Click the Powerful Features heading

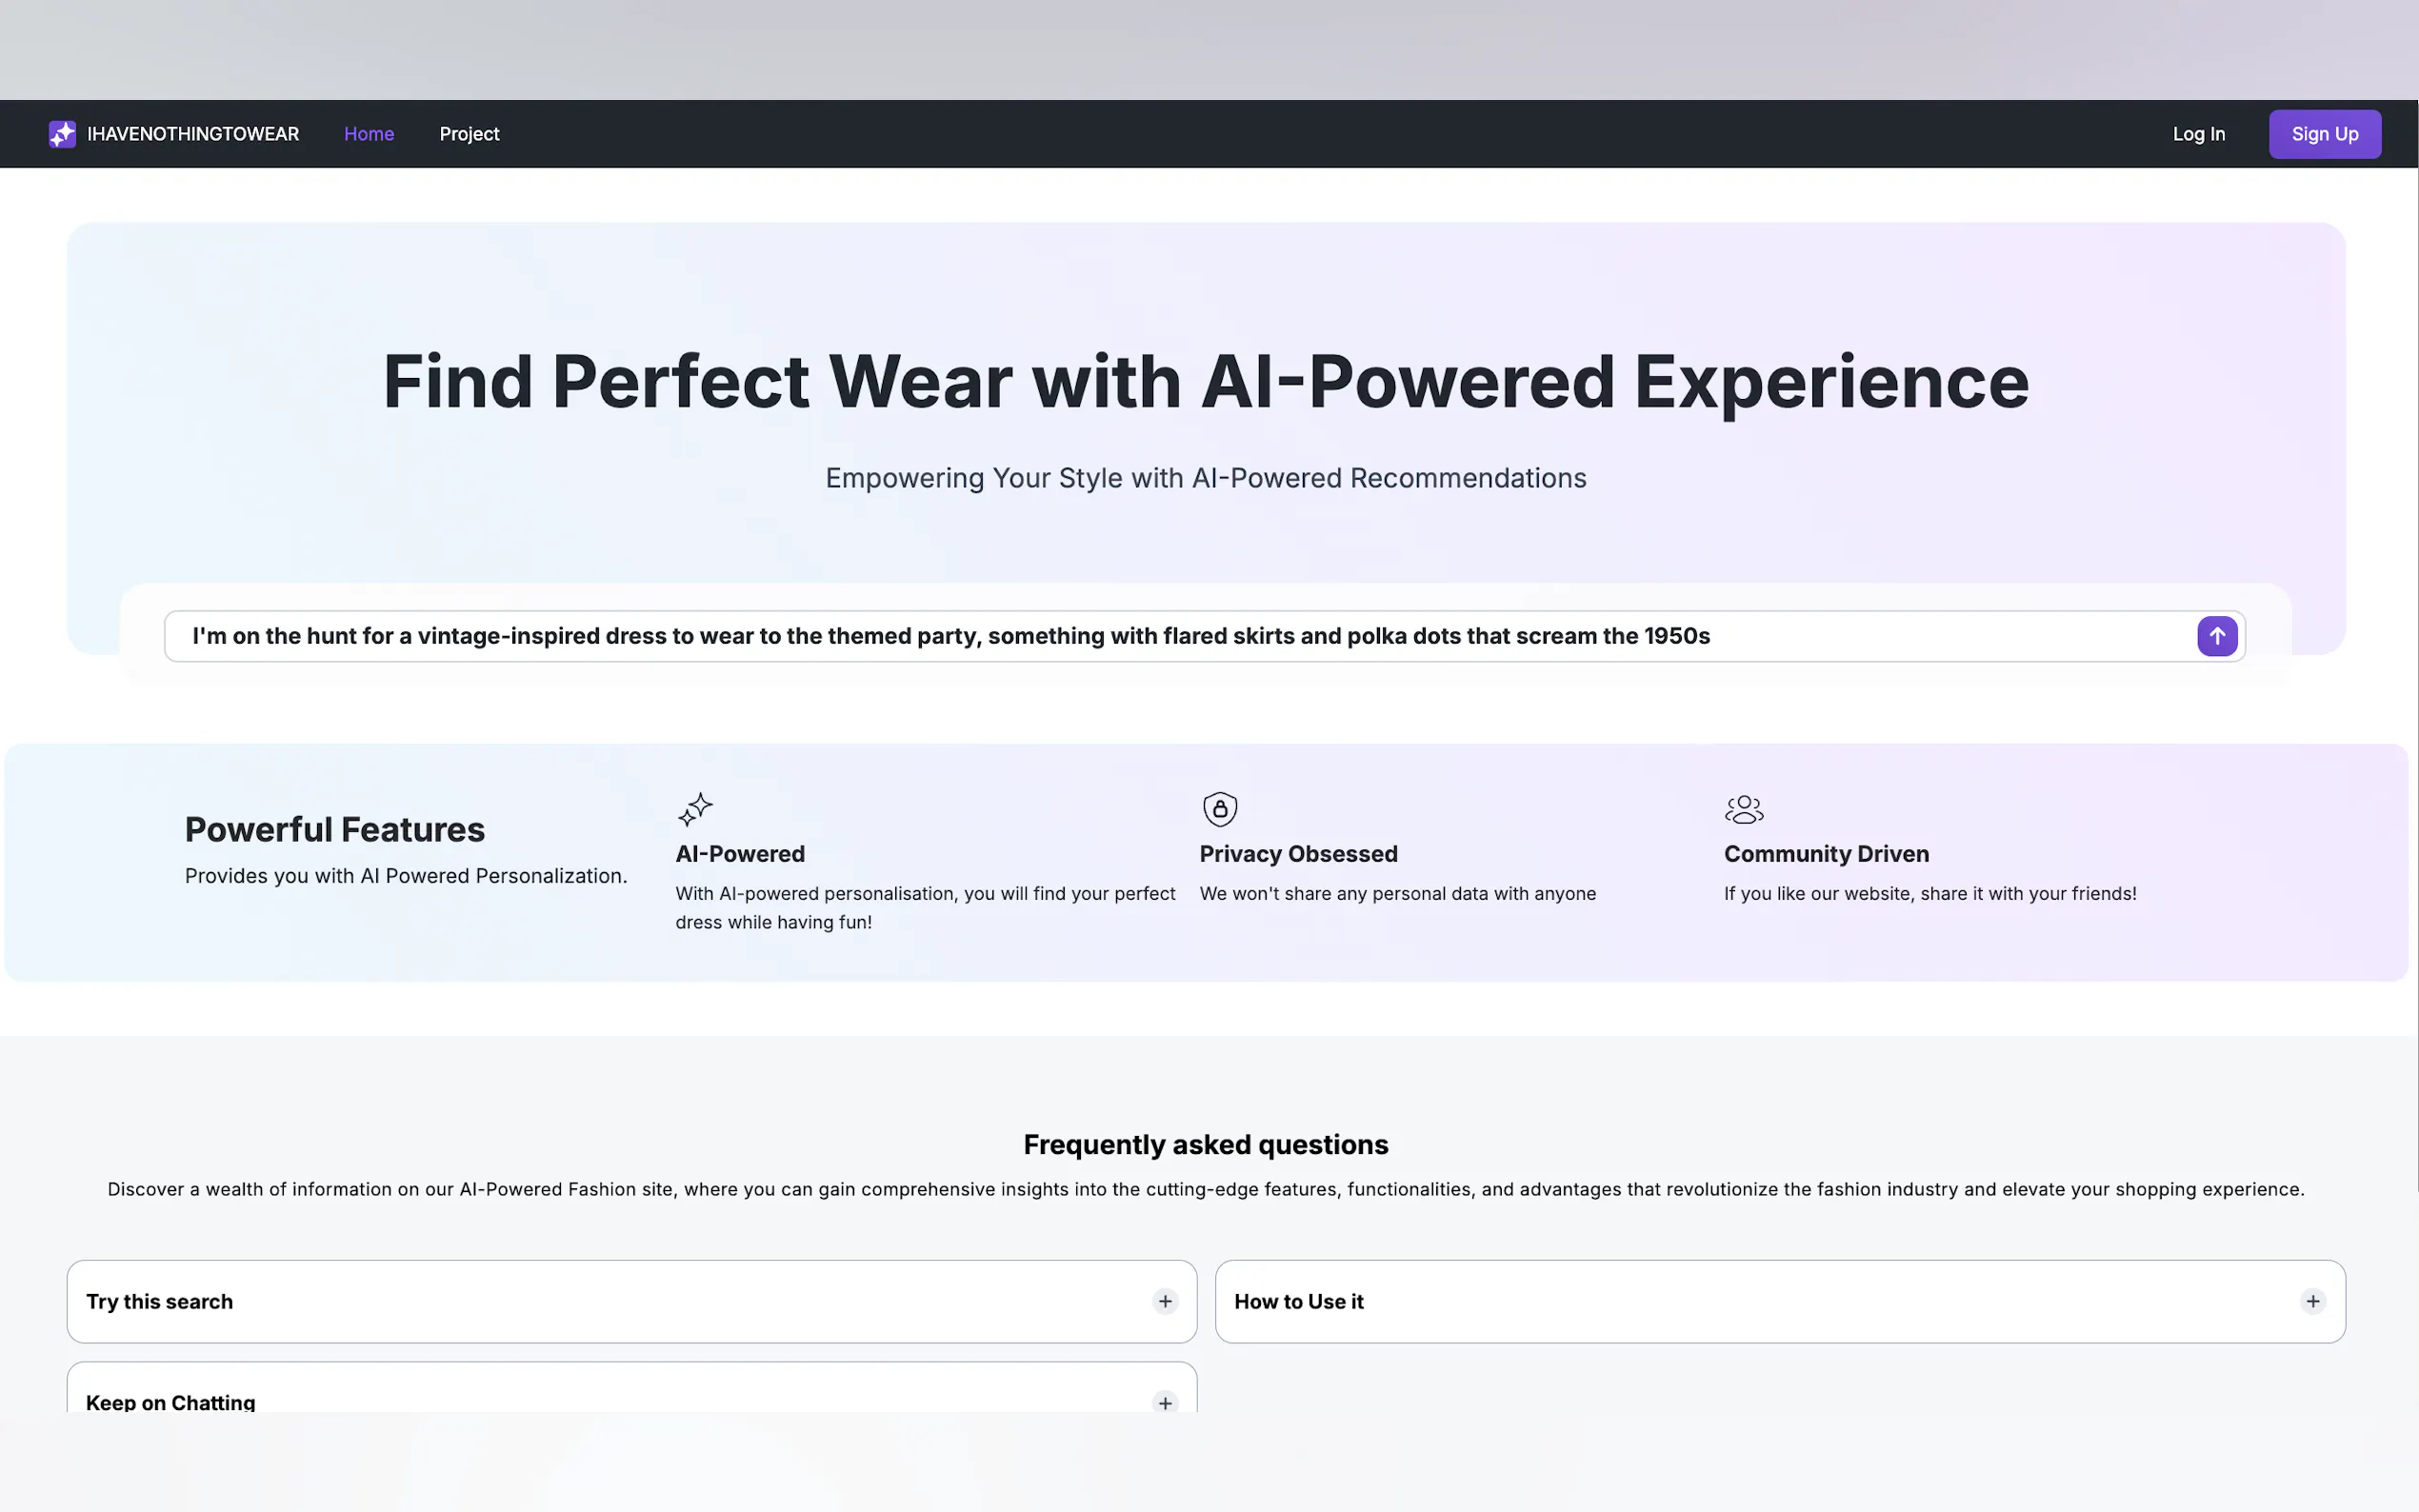(x=335, y=829)
